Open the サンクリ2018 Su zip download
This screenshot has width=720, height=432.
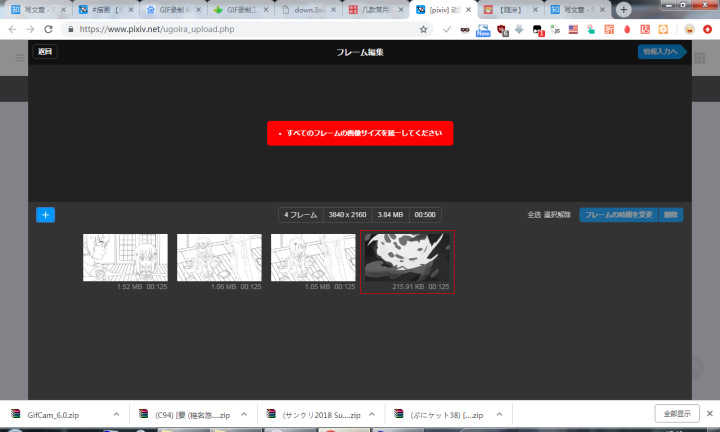coord(320,415)
